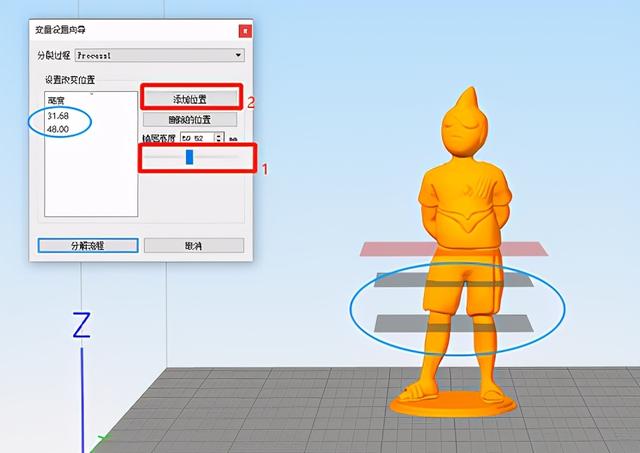Click the up arrow of the height spinner

(220, 135)
